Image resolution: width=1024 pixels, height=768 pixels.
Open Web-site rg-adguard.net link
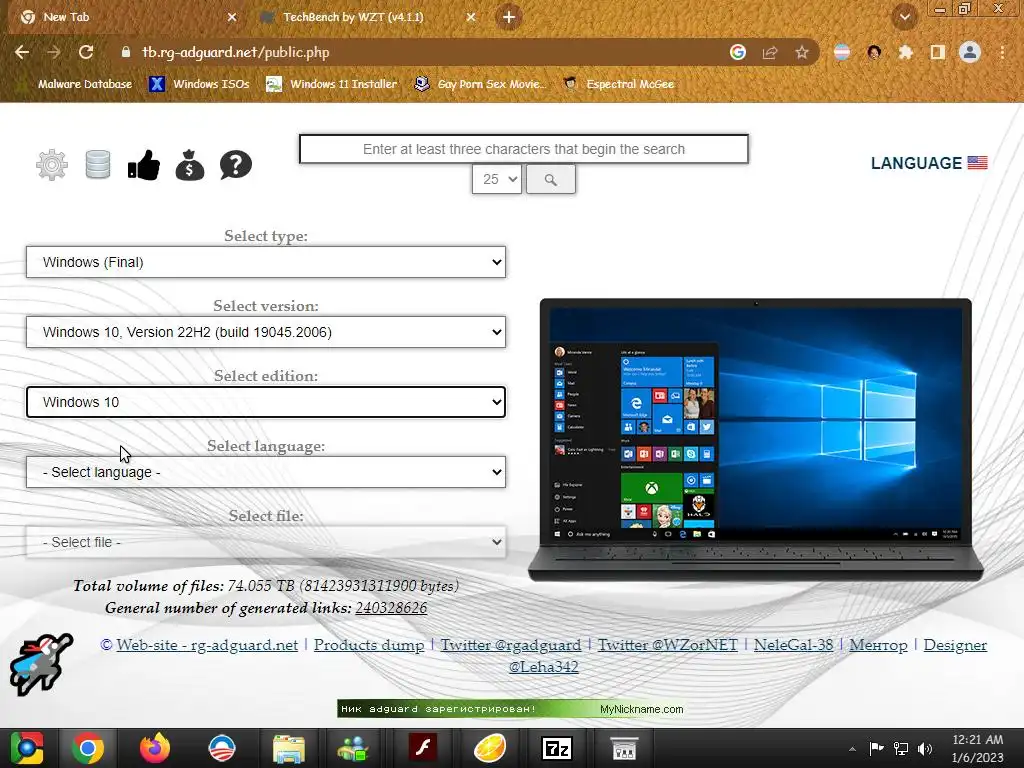(x=207, y=645)
